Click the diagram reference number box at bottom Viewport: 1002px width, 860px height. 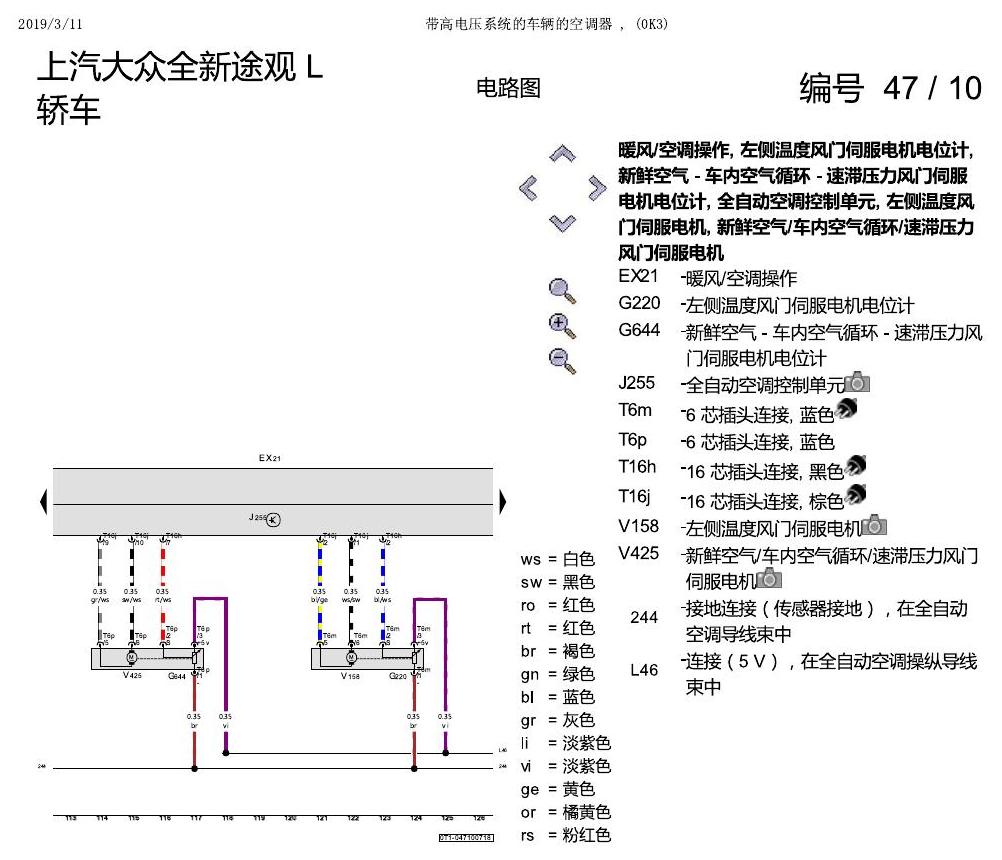(x=466, y=838)
